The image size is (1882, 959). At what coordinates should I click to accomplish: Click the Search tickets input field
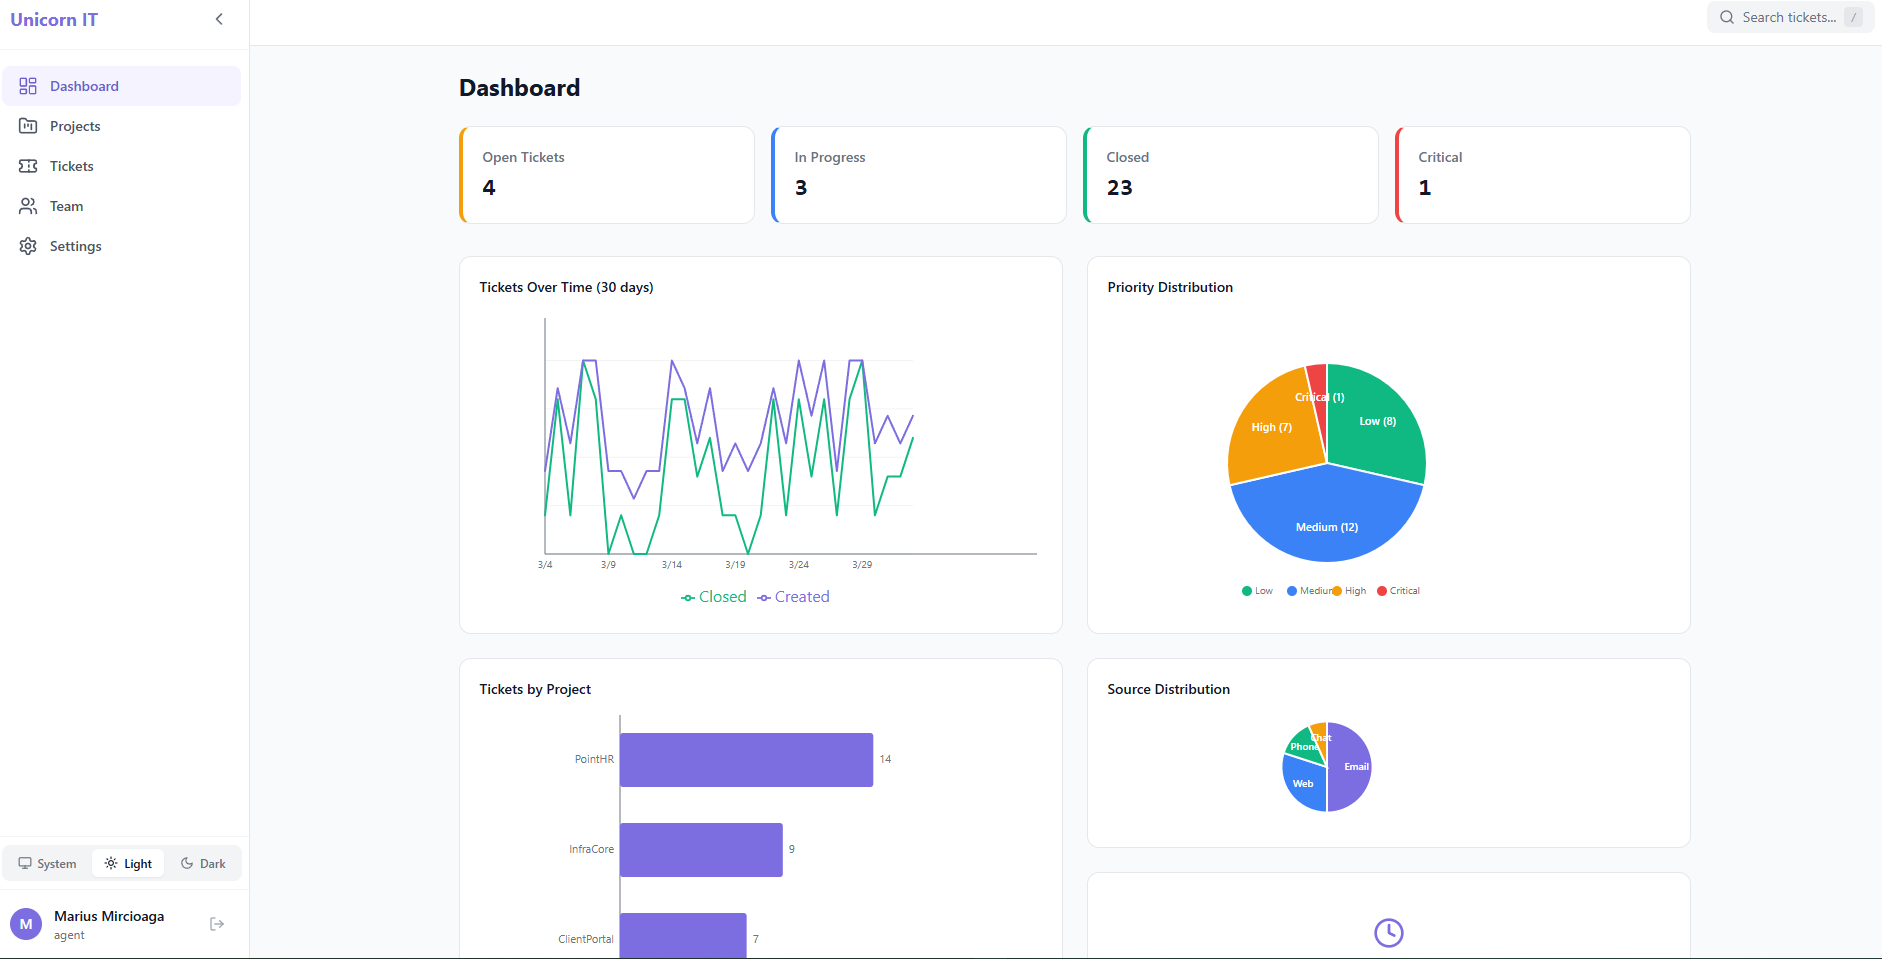coord(1790,17)
